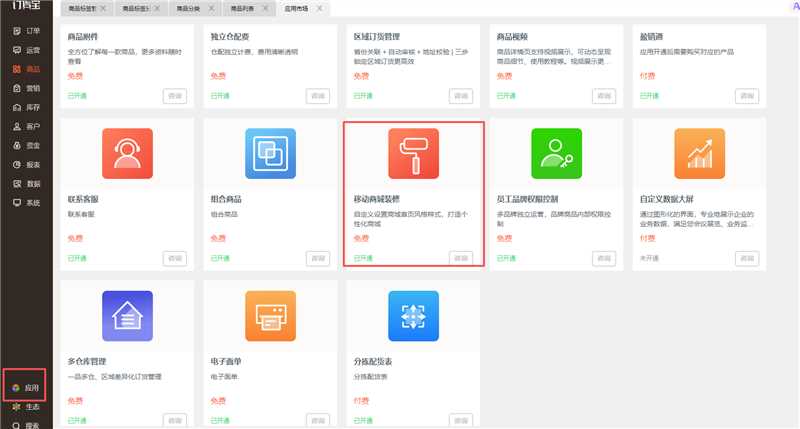Select the 商品 sidebar item
Image resolution: width=800 pixels, height=429 pixels.
tap(26, 69)
